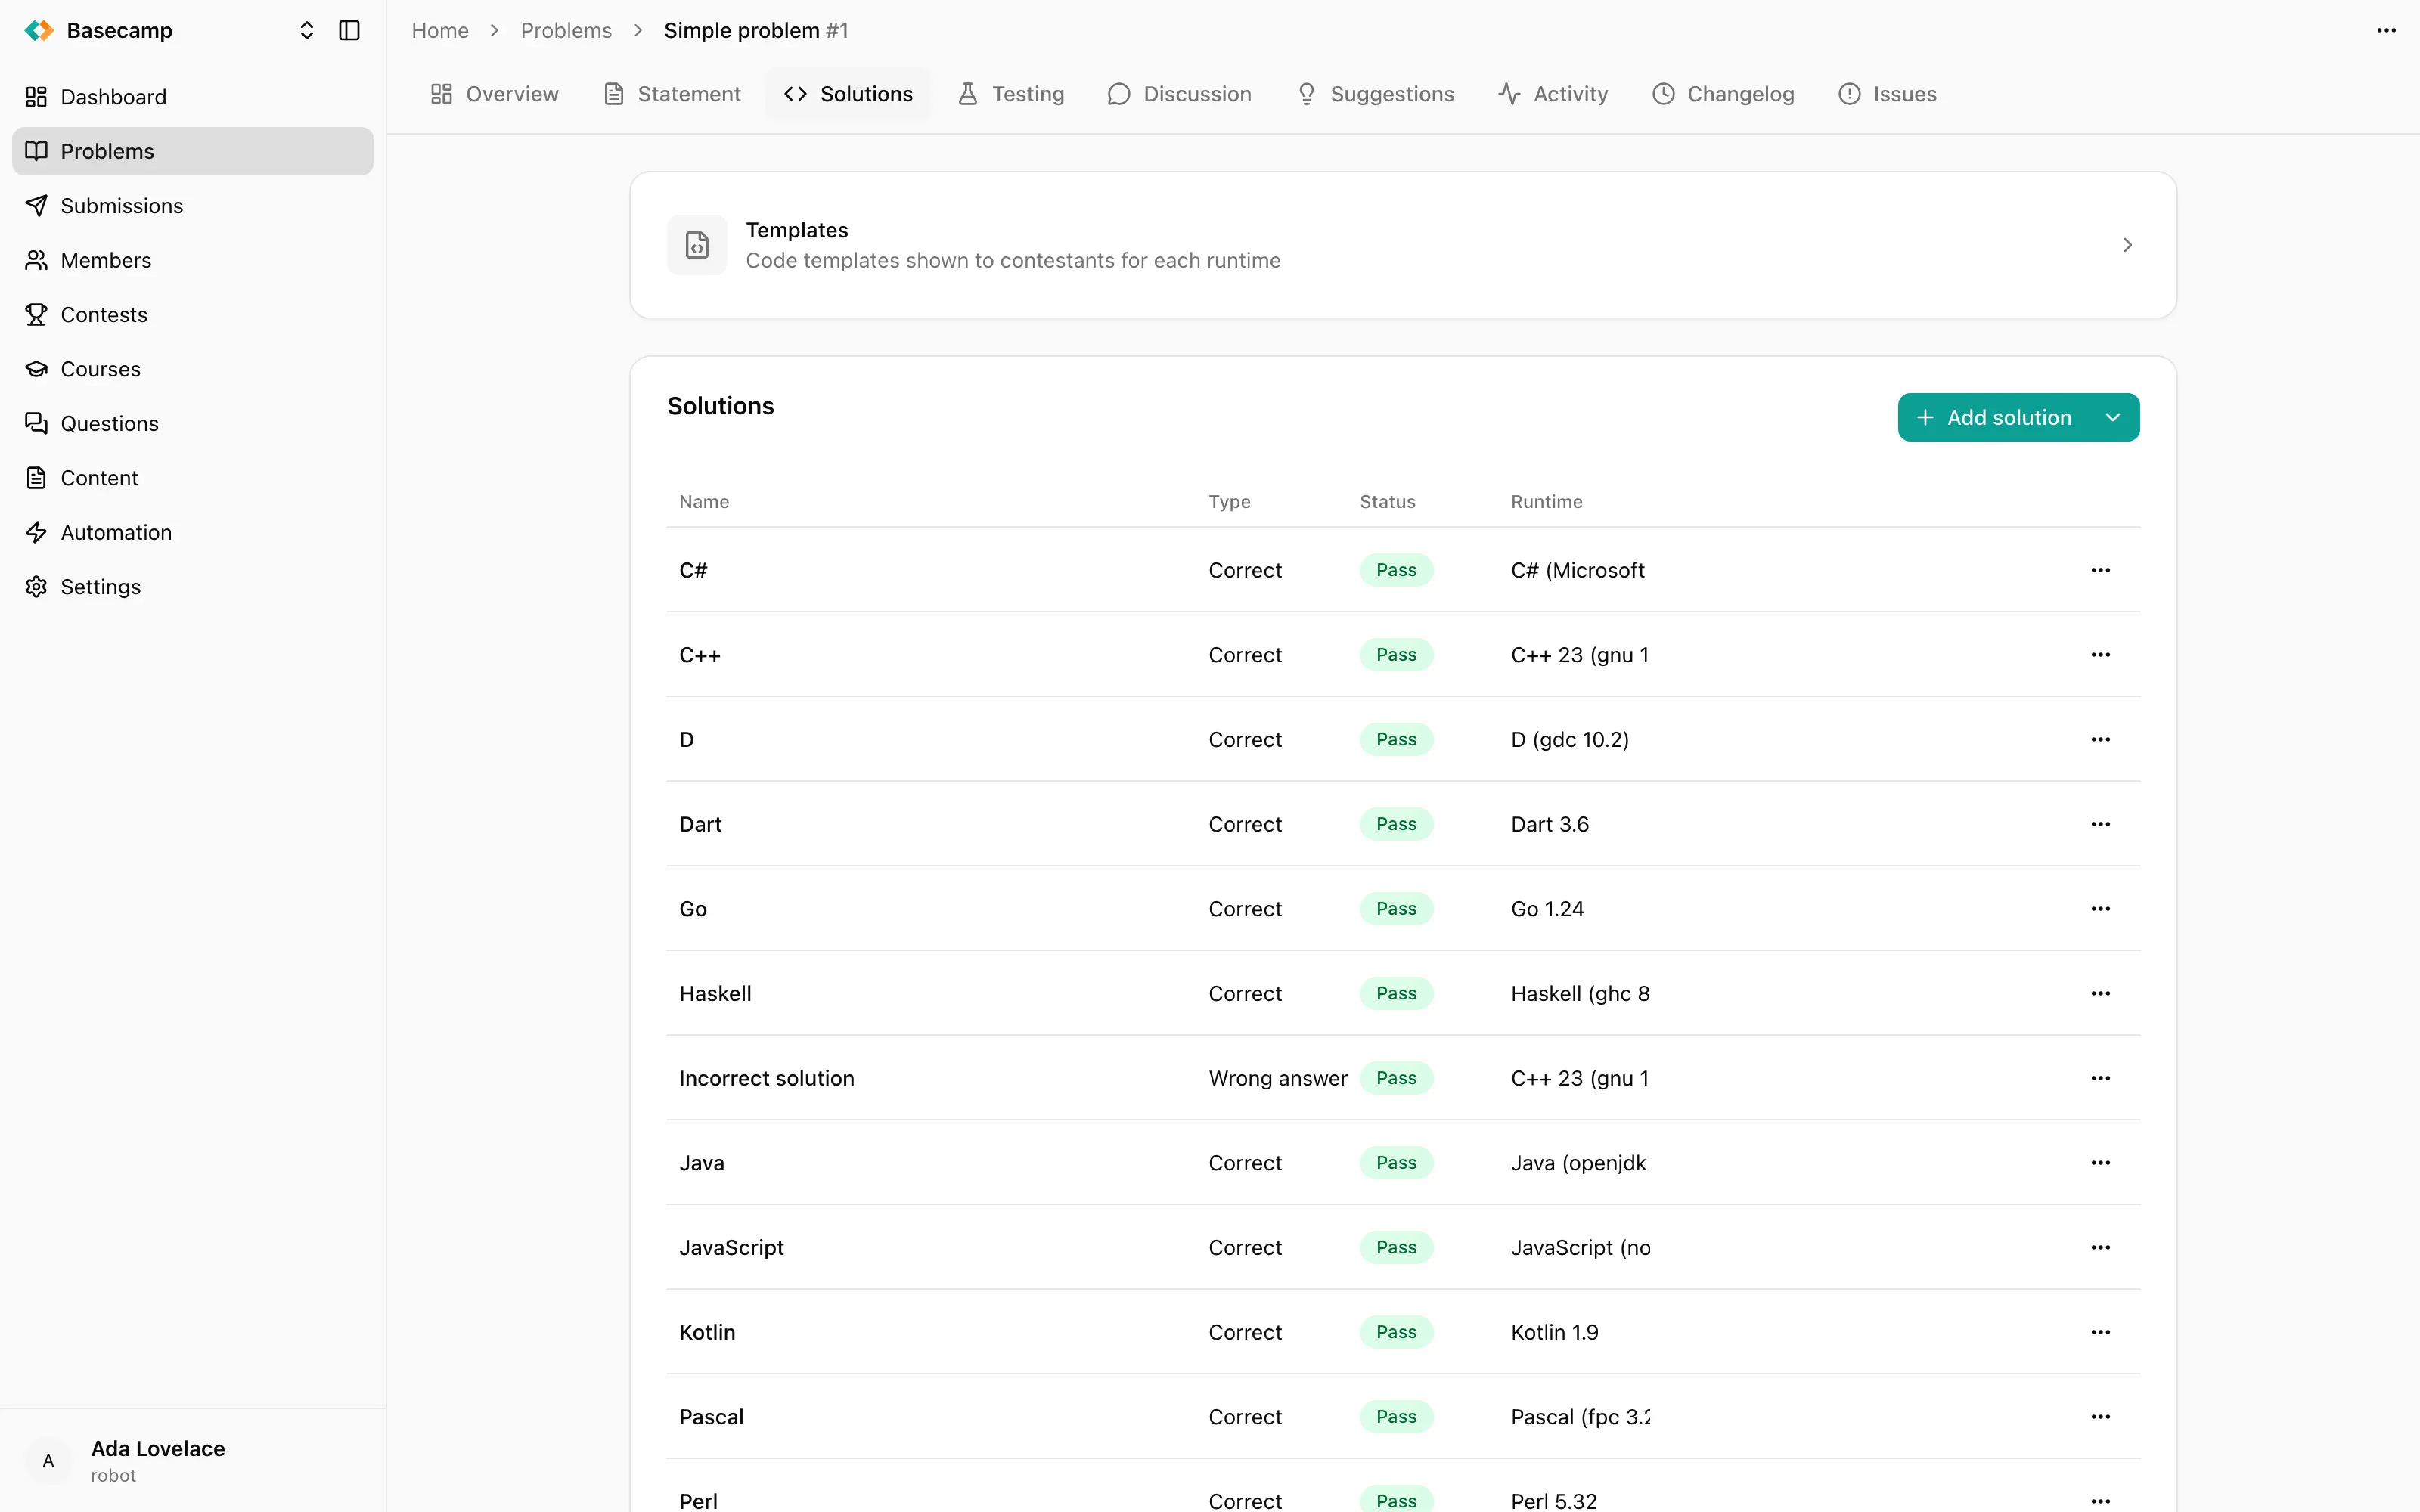This screenshot has height=1512, width=2420.
Task: Go to Content in the sidebar
Action: [x=193, y=478]
